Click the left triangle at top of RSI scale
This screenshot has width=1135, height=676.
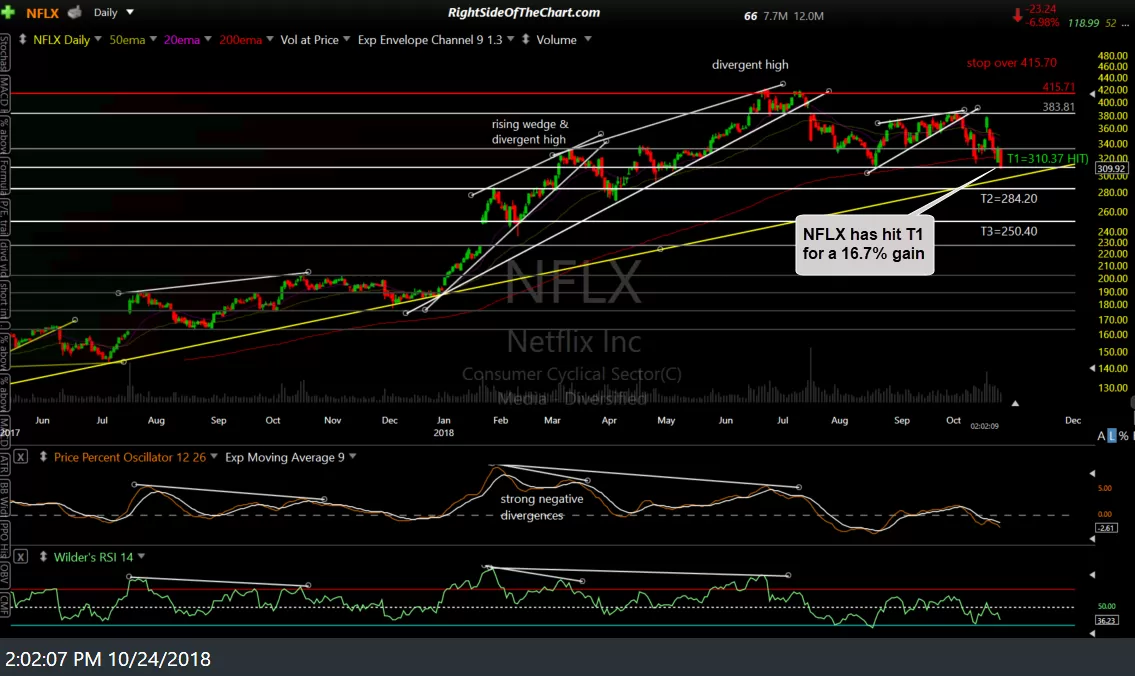pyautogui.click(x=1092, y=575)
